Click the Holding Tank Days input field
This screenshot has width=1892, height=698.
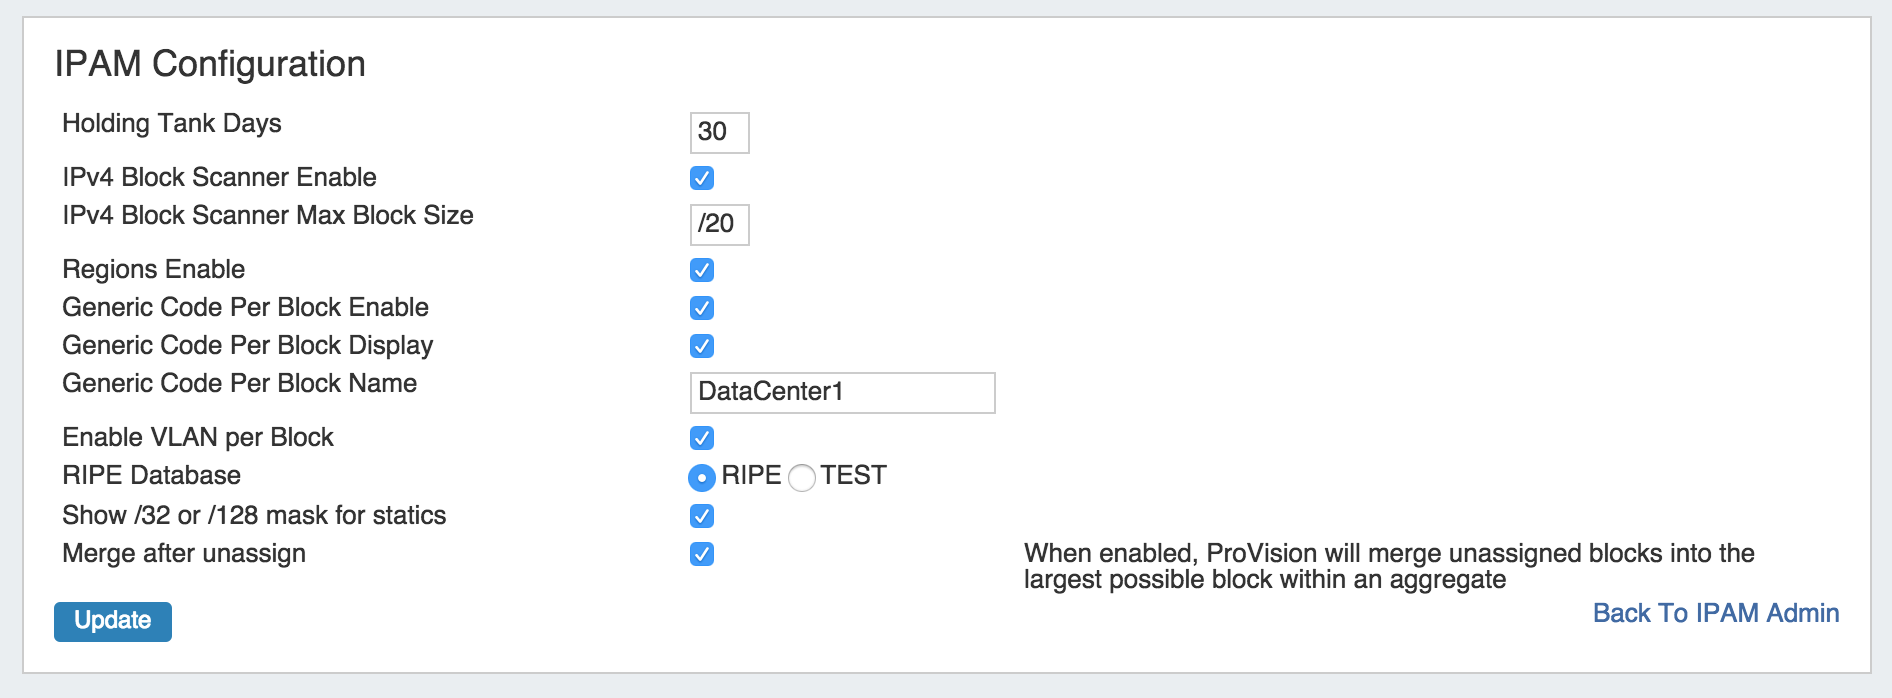tap(719, 132)
